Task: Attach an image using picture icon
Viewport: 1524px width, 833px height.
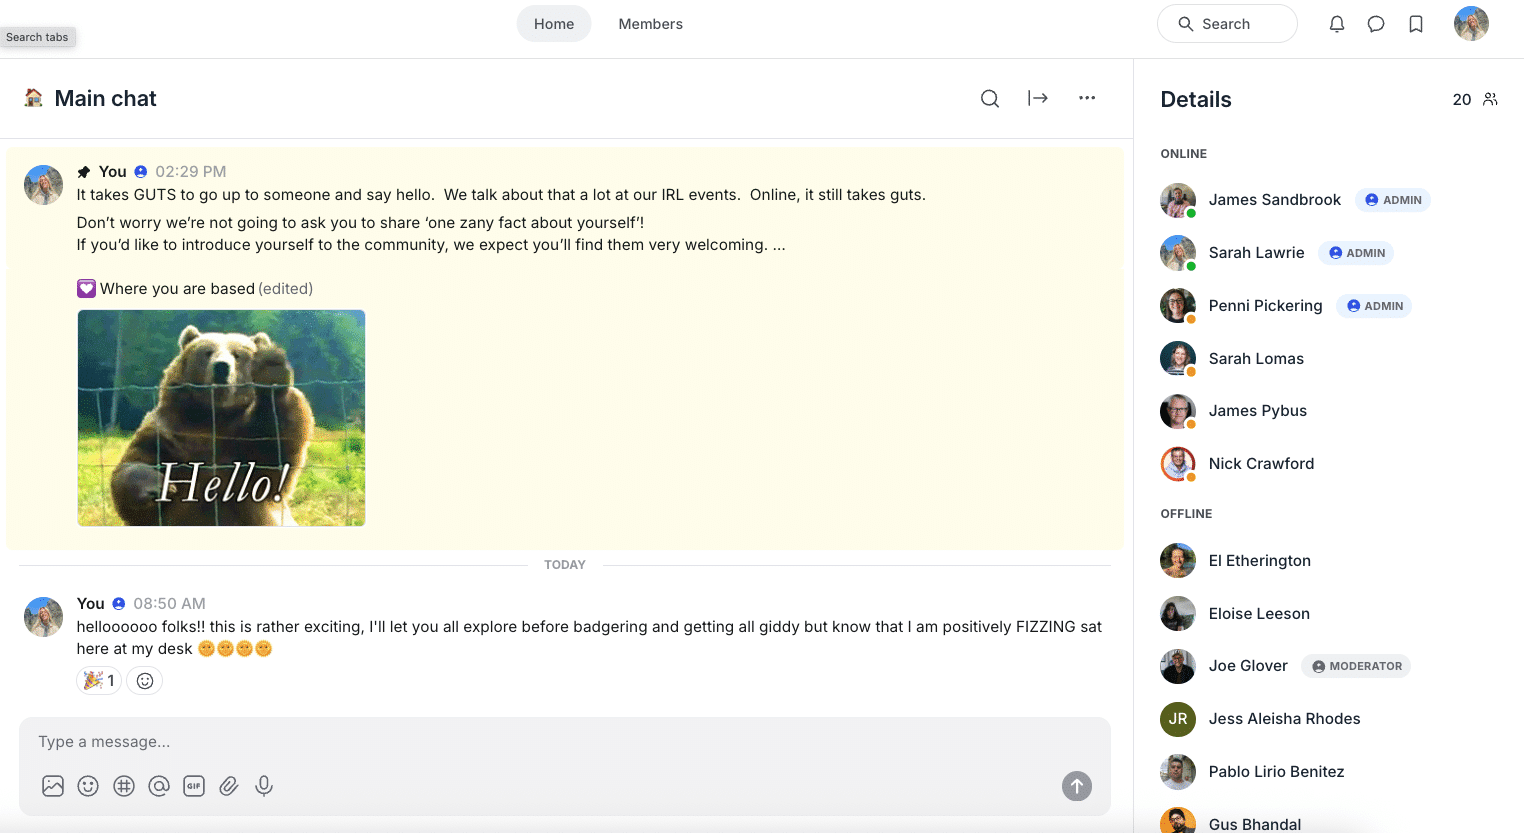Action: [x=53, y=786]
